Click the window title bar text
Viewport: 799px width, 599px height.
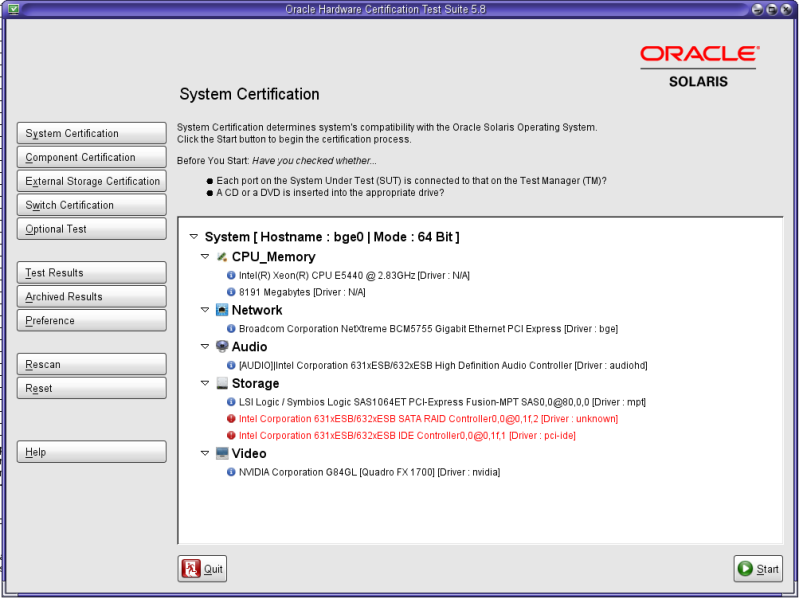(x=385, y=9)
